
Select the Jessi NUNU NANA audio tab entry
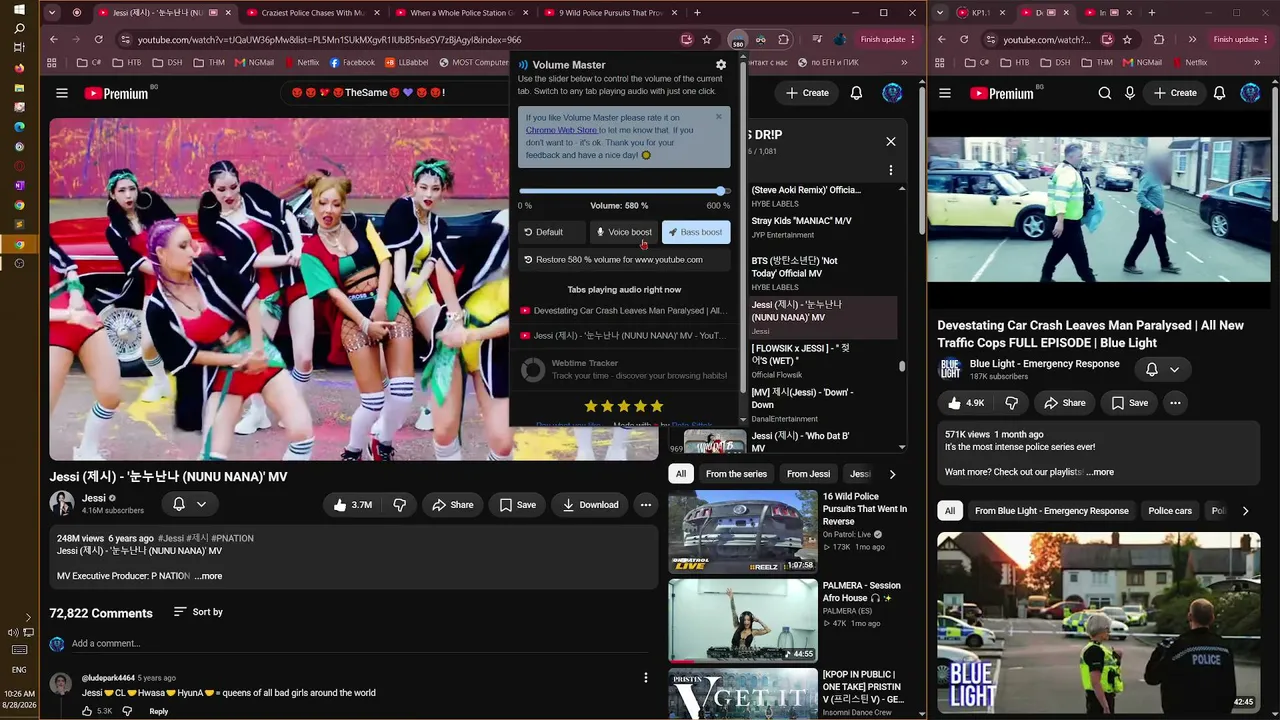tap(624, 336)
